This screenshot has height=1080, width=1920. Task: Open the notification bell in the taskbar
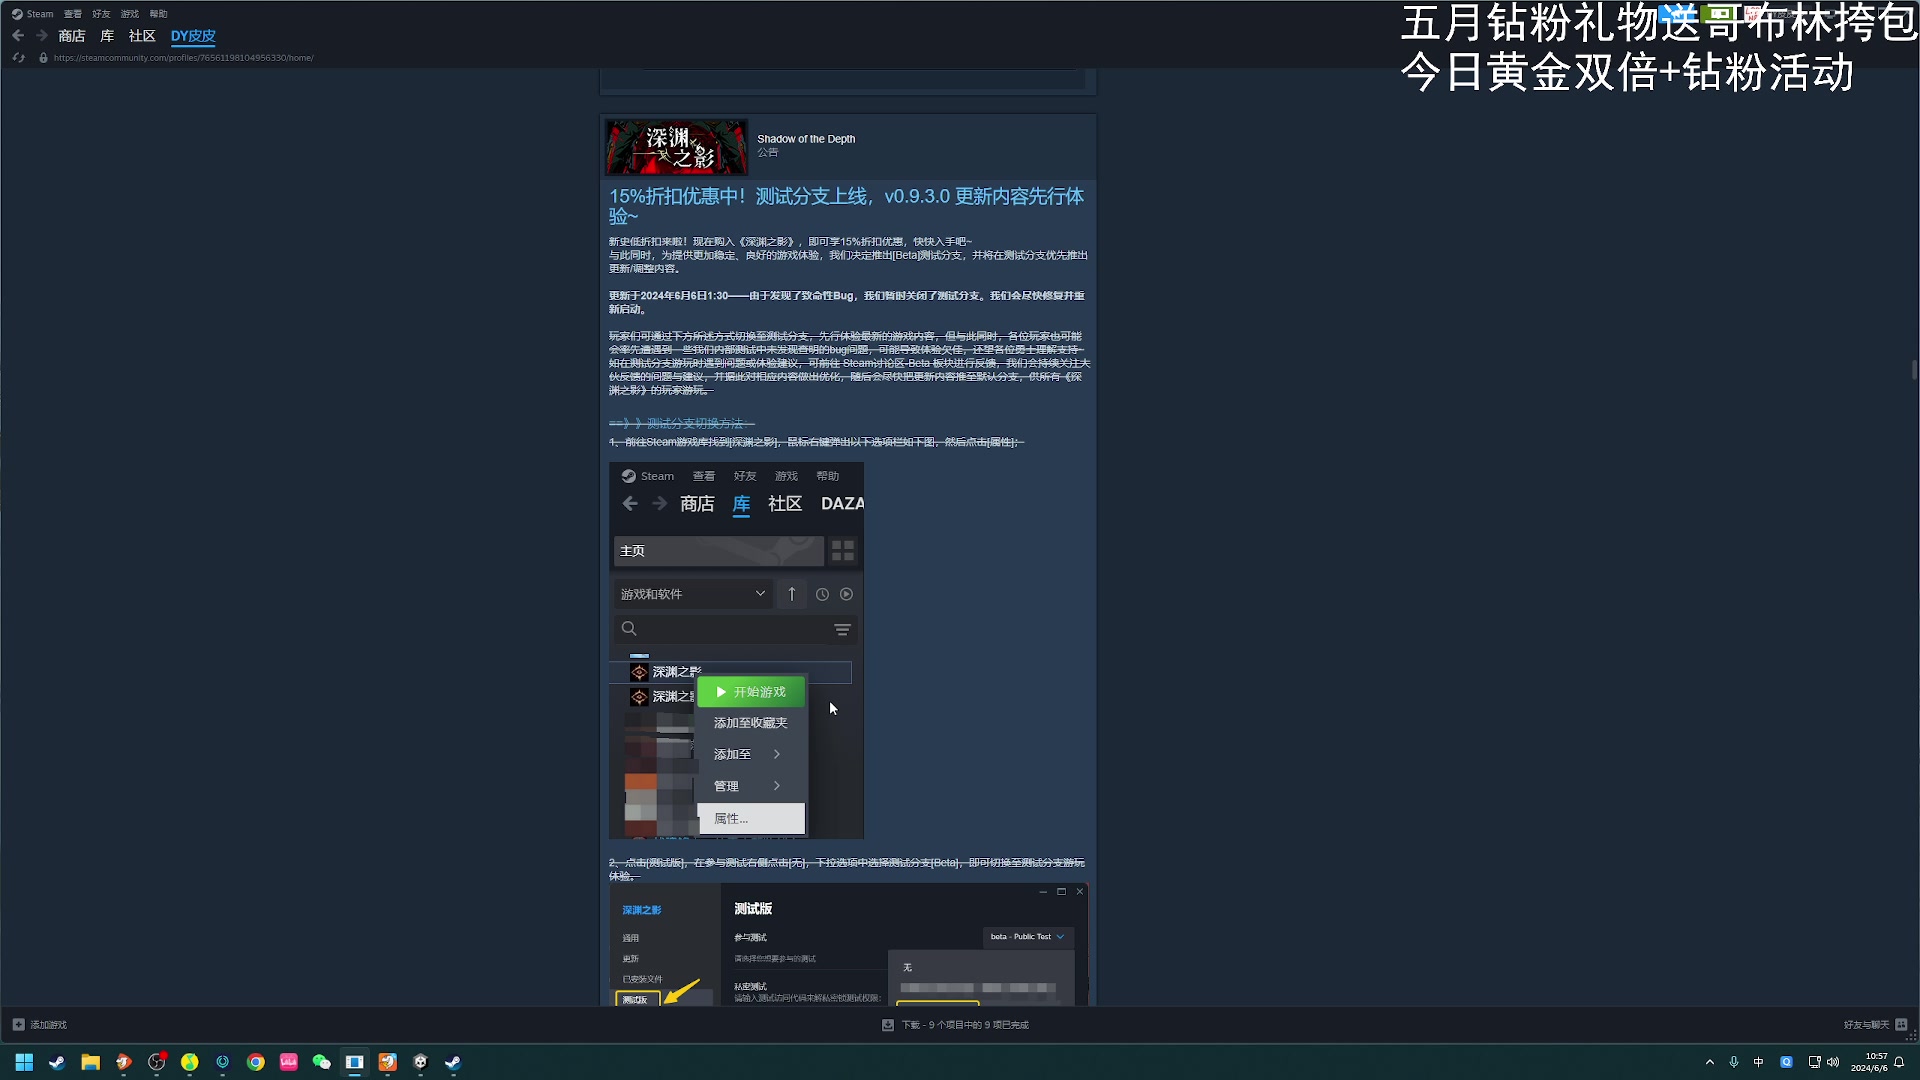[1899, 1062]
